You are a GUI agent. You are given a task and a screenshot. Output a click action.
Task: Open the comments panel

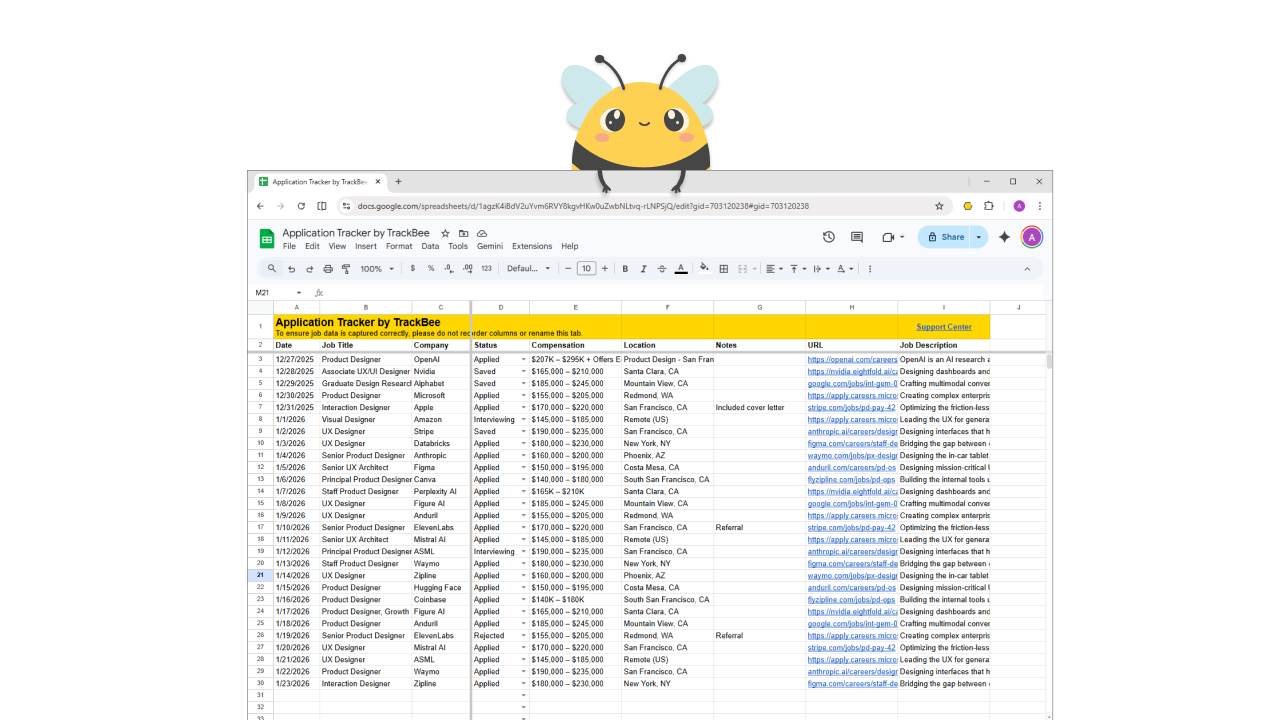856,237
